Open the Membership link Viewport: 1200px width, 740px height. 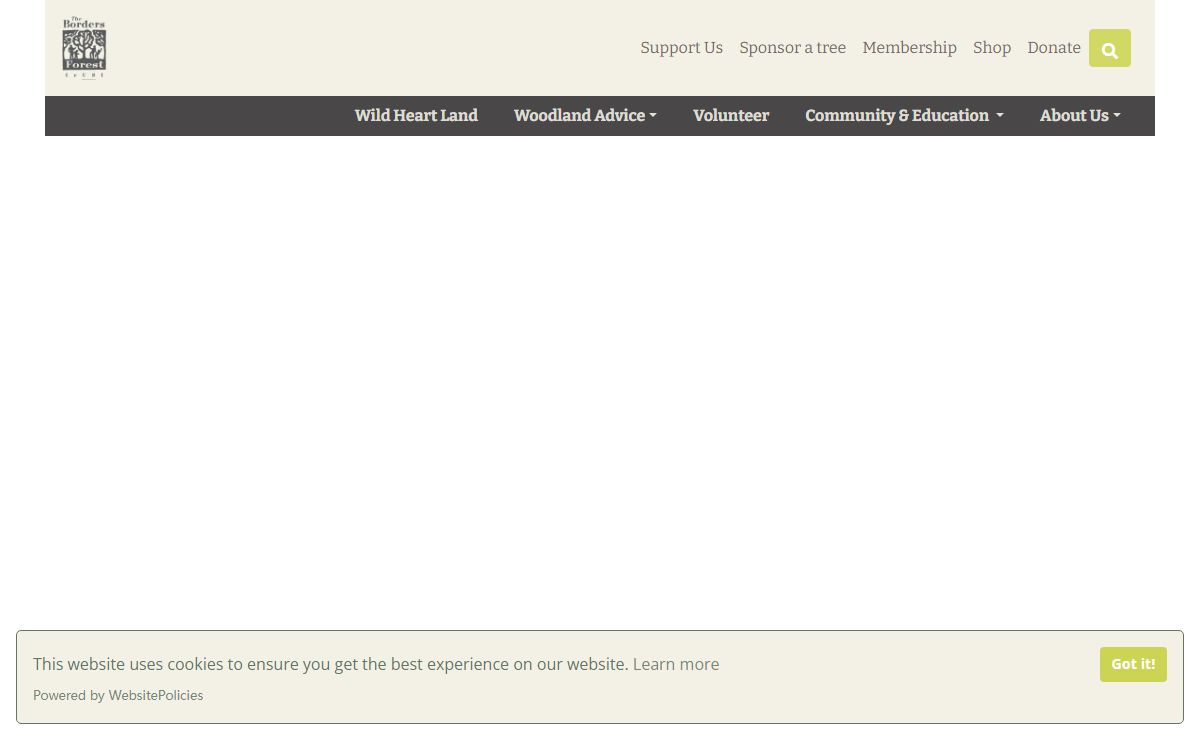(909, 48)
